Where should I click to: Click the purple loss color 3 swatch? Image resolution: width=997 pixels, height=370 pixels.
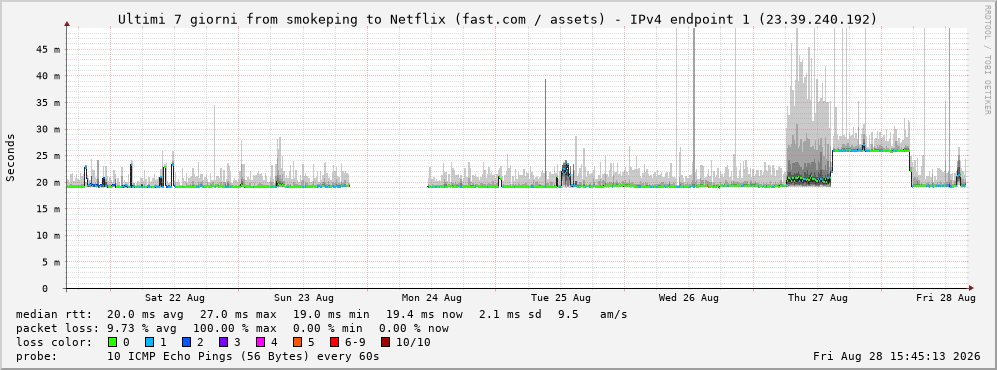tap(223, 342)
